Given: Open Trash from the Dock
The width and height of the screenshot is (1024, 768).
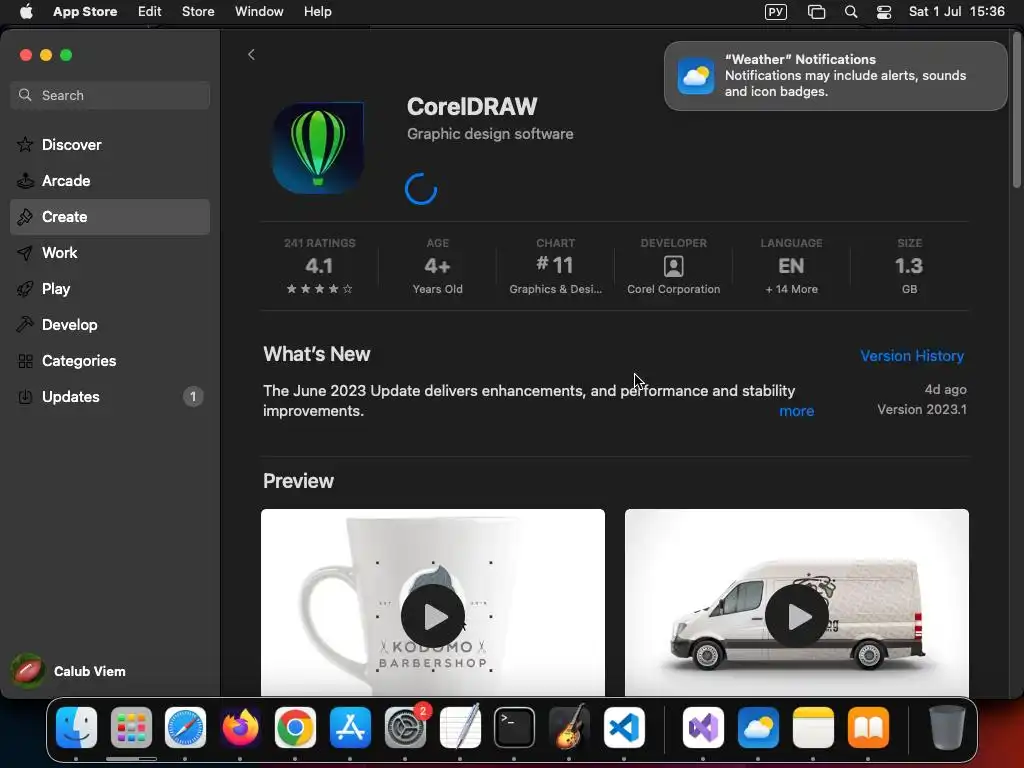Looking at the screenshot, I should pos(947,728).
